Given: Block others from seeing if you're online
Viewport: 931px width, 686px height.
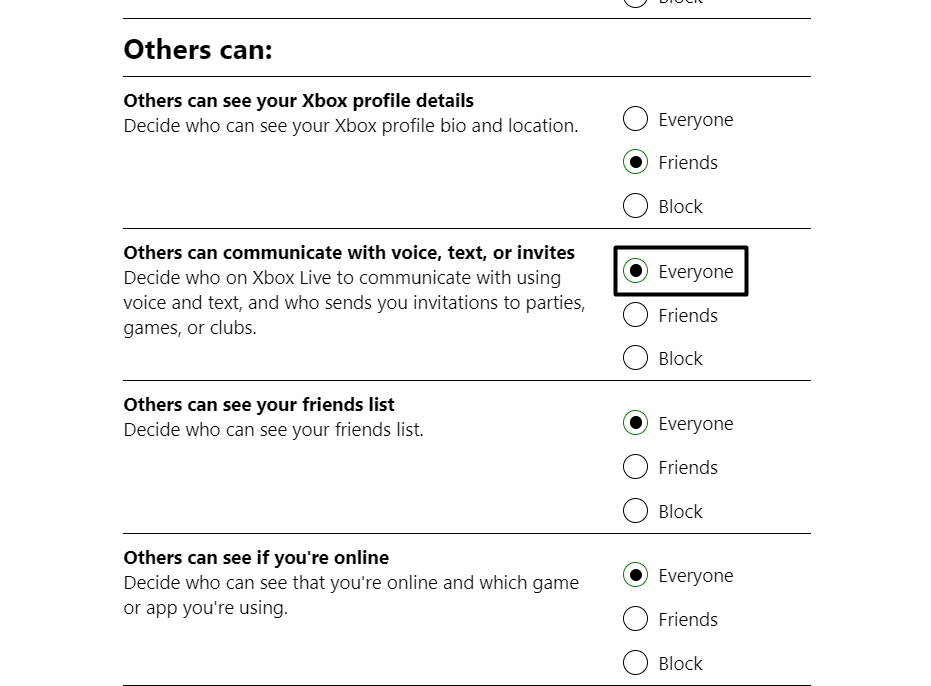Looking at the screenshot, I should (635, 664).
